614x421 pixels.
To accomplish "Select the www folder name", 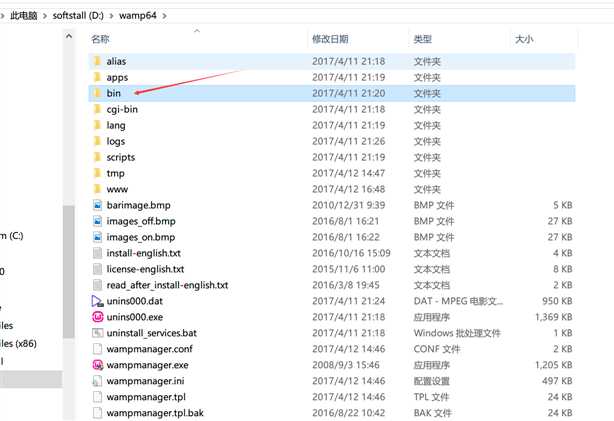I will click(x=117, y=190).
